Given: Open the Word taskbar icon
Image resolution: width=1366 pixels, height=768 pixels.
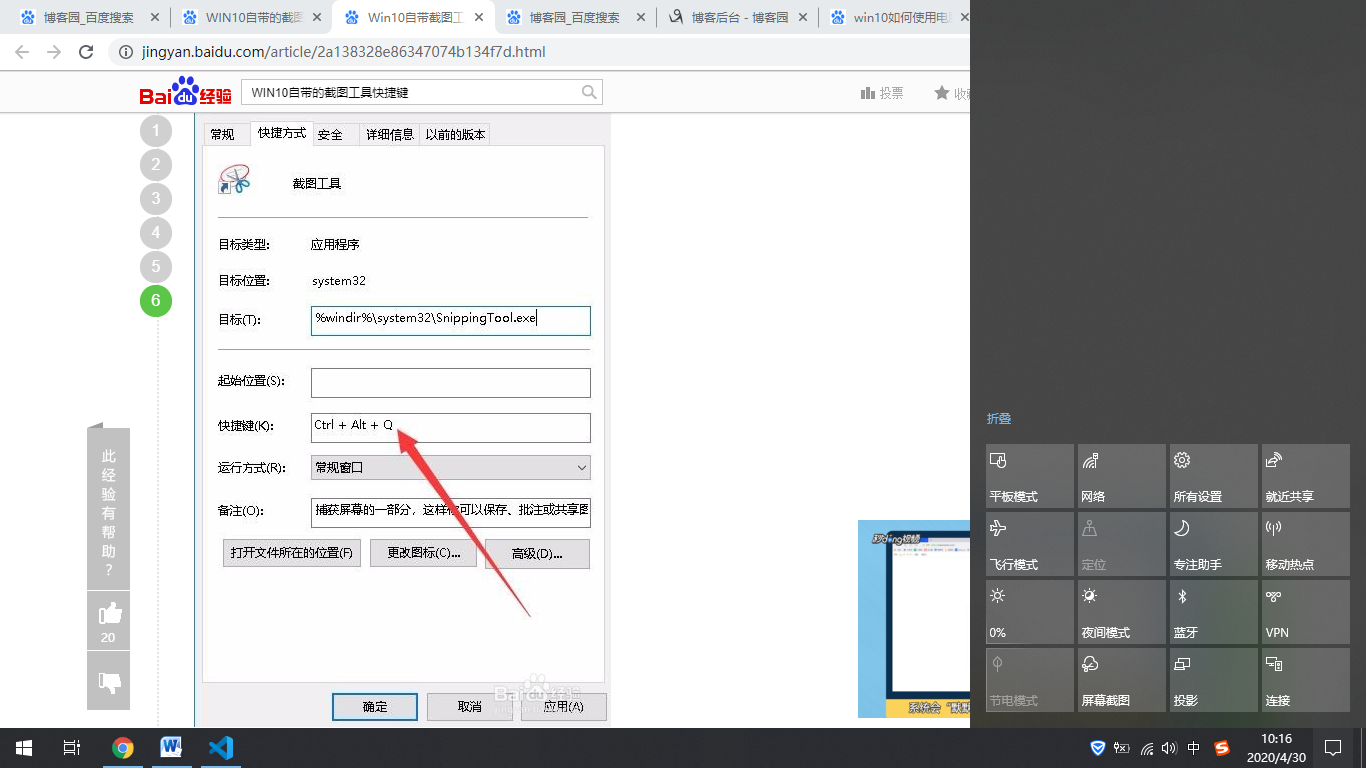Looking at the screenshot, I should (x=171, y=748).
